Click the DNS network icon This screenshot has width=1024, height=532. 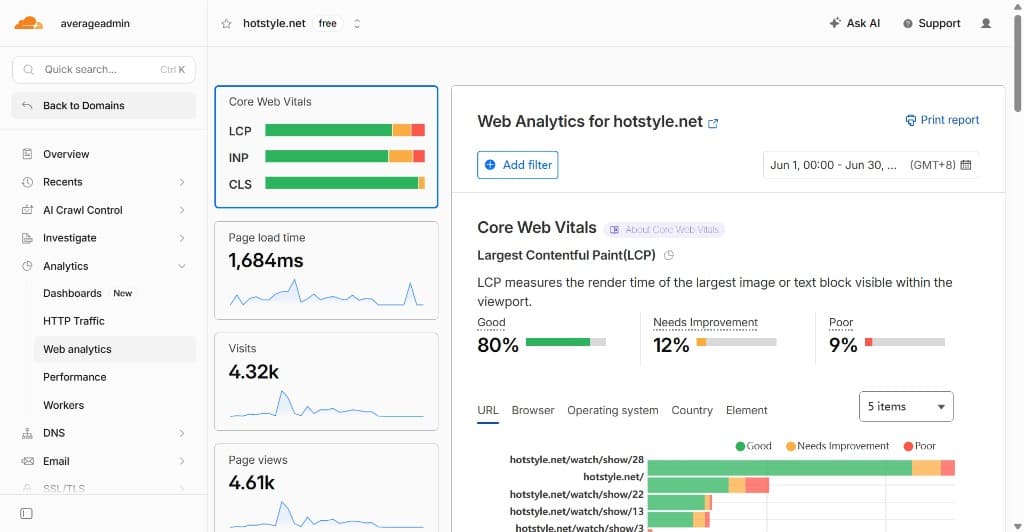27,433
